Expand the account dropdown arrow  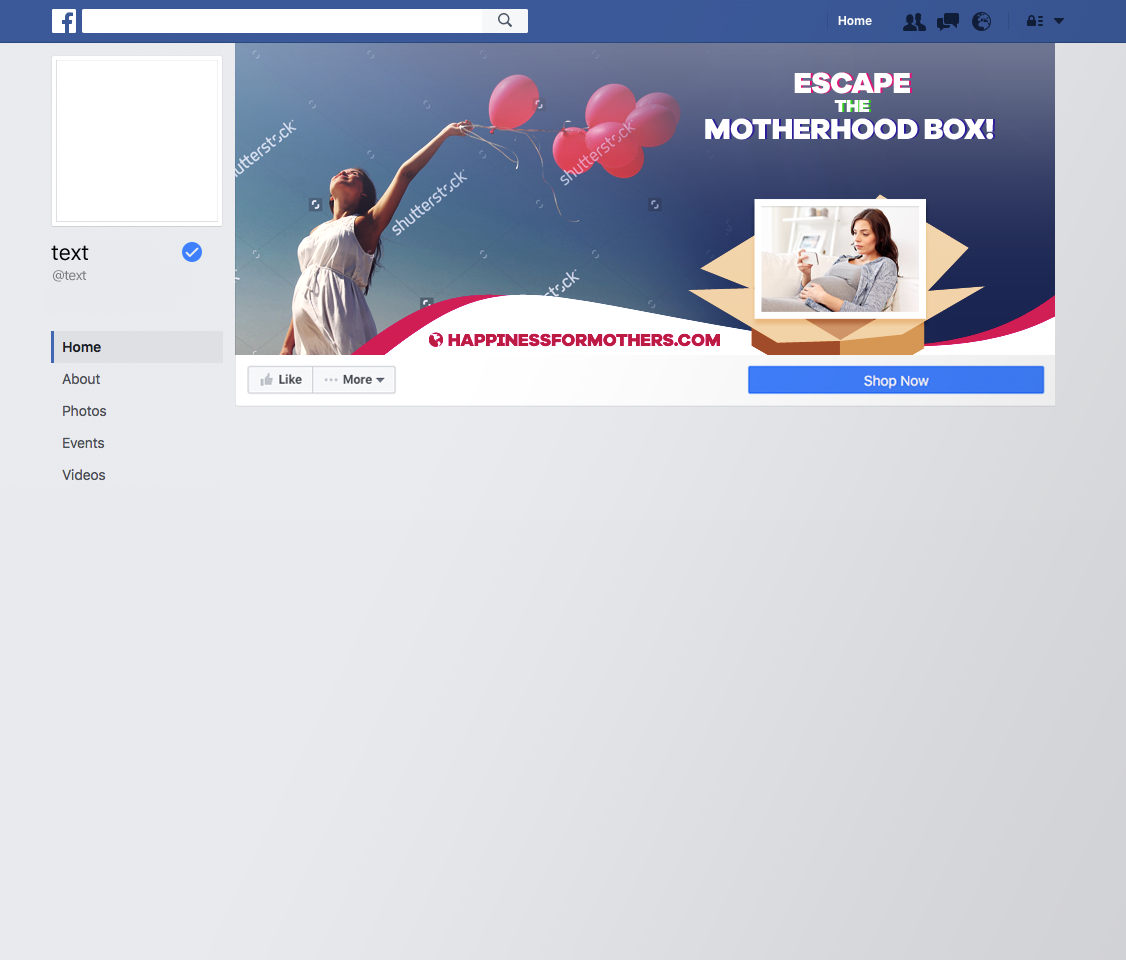(x=1058, y=21)
